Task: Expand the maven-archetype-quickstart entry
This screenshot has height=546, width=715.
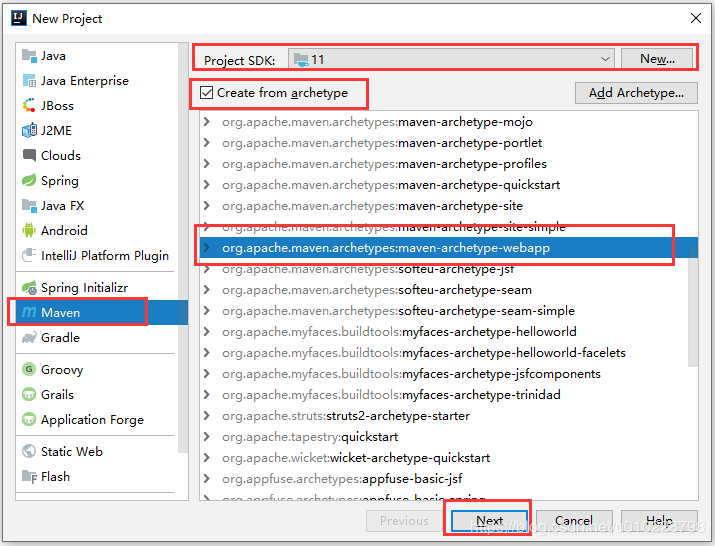Action: click(207, 185)
